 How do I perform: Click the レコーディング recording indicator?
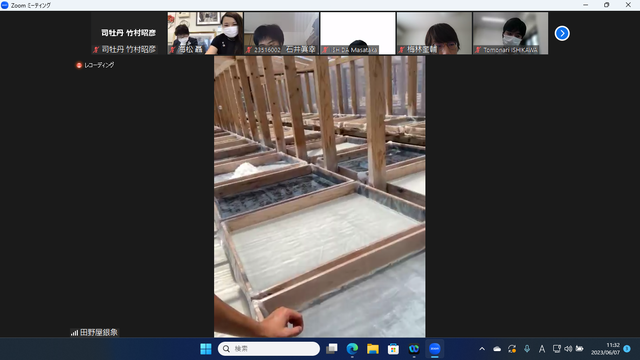(95, 65)
